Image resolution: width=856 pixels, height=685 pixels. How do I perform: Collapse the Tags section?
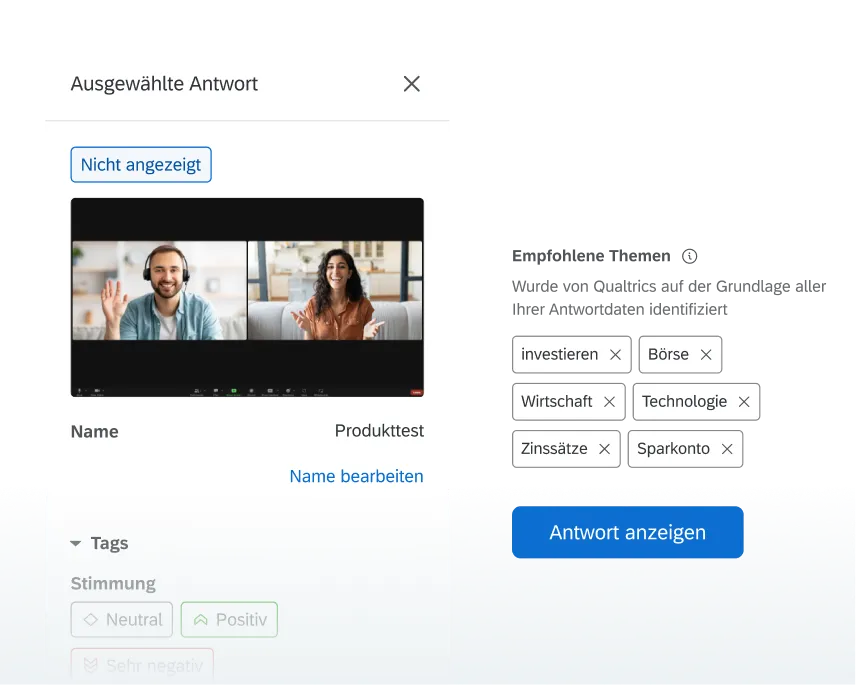(76, 543)
